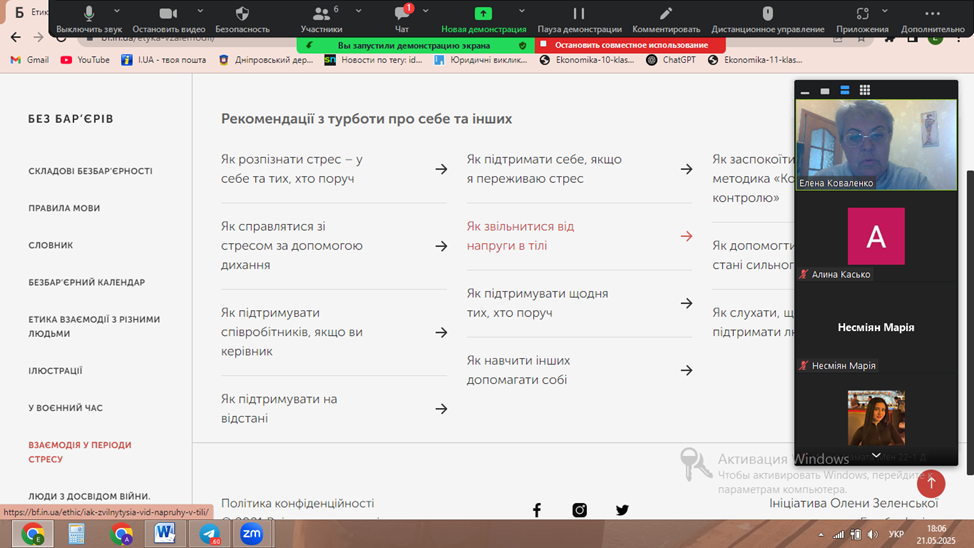Start Новая демонстрация share
Screen dimensions: 974x548
coord(483,19)
